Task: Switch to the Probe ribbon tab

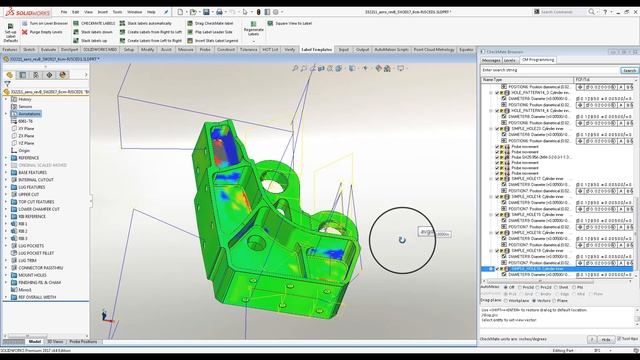Action: [205, 49]
